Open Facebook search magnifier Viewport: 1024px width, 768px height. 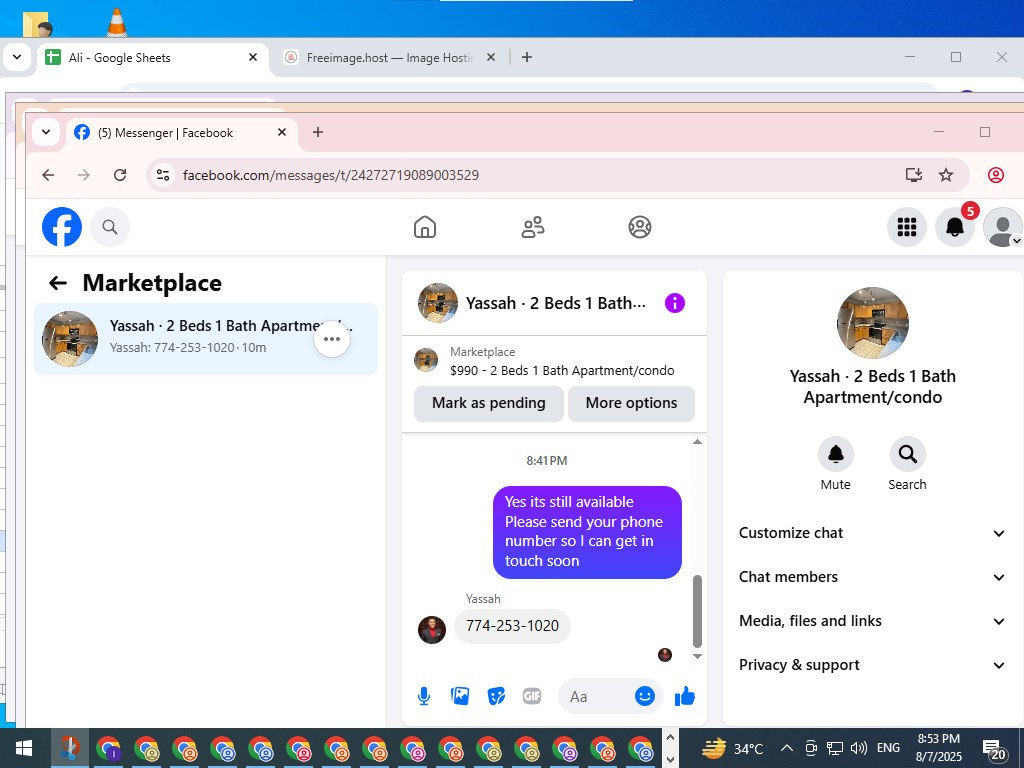110,227
